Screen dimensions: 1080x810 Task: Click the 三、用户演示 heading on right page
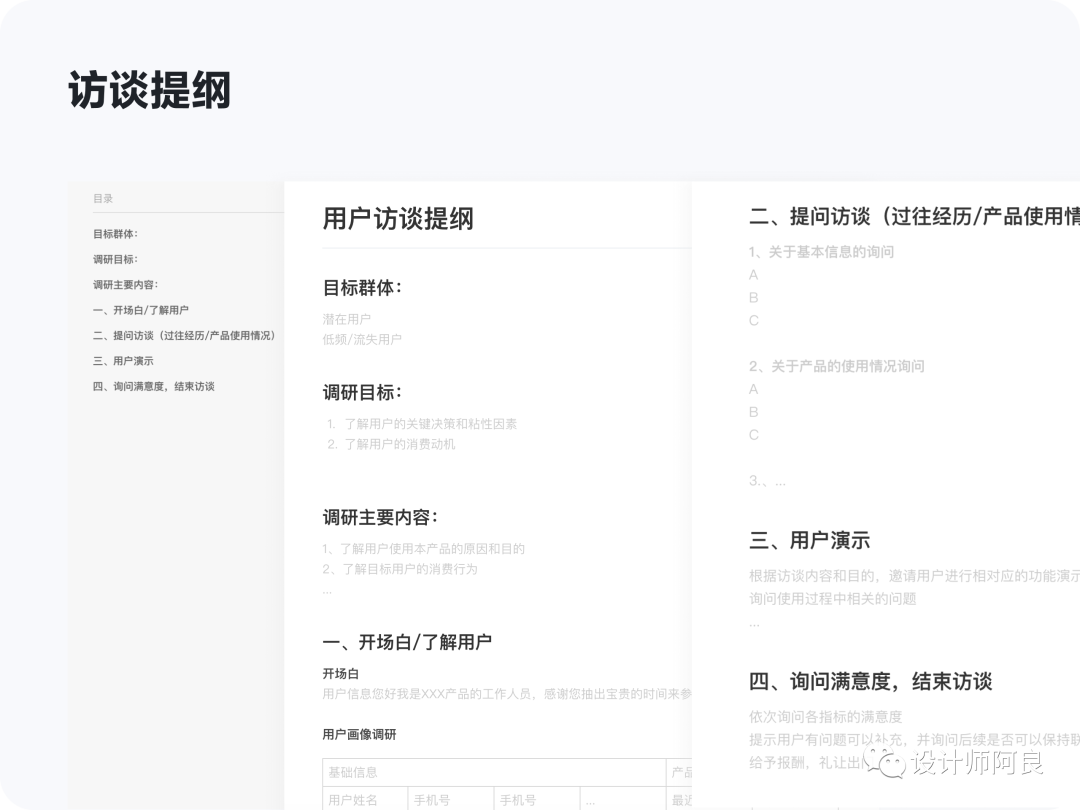pyautogui.click(x=809, y=541)
